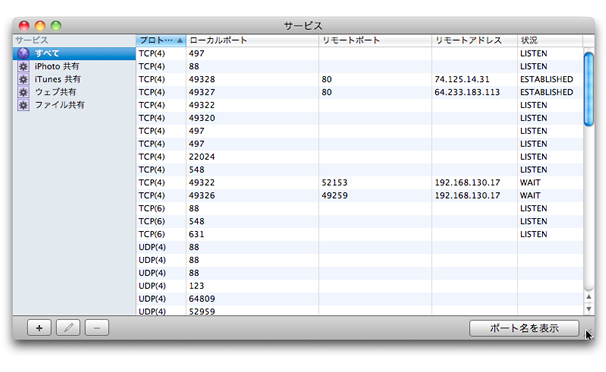Screen dimensions: 606x372
Task: Click the pencil edit button
Action: [68, 328]
